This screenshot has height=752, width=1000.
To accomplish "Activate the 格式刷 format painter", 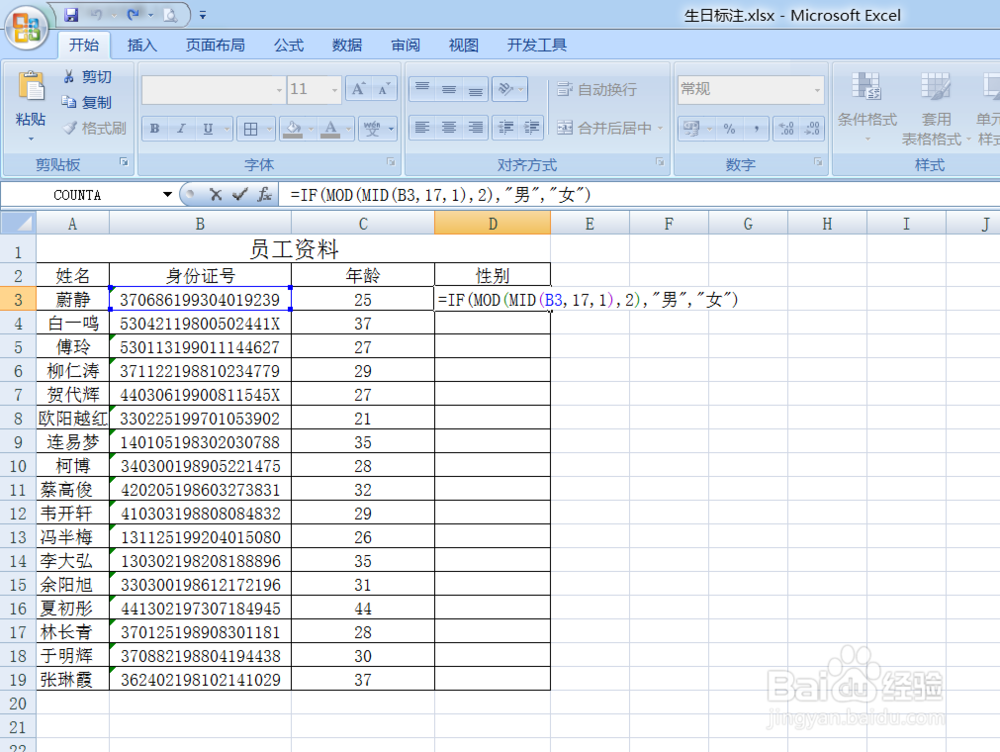I will click(94, 128).
